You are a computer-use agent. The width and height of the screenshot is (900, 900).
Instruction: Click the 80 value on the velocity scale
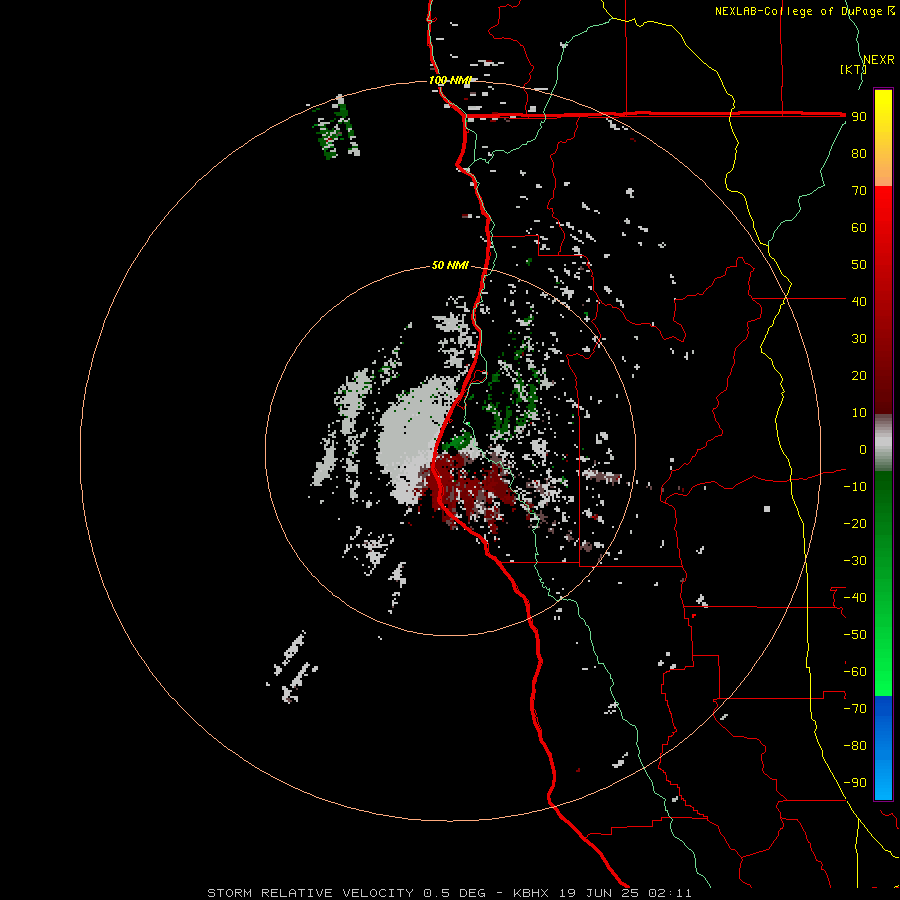pos(859,154)
